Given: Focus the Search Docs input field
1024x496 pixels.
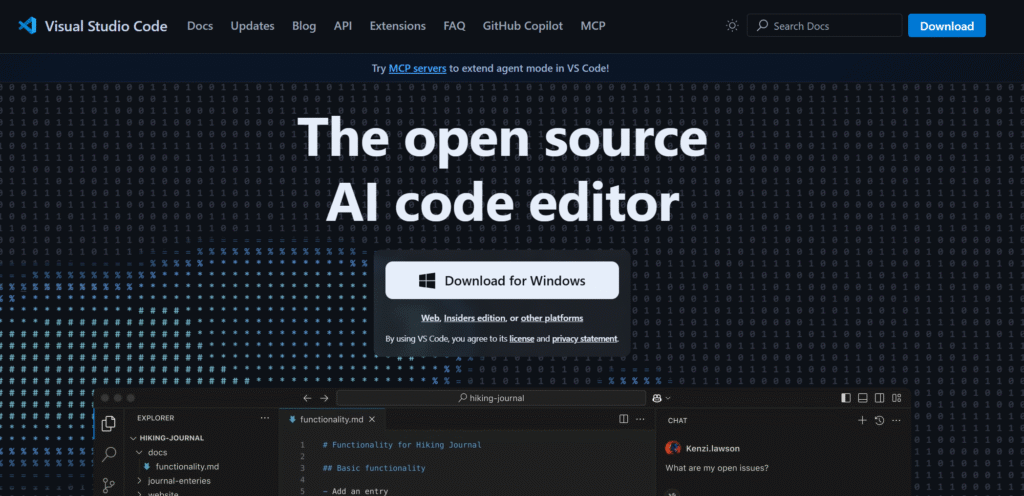Looking at the screenshot, I should coord(824,26).
